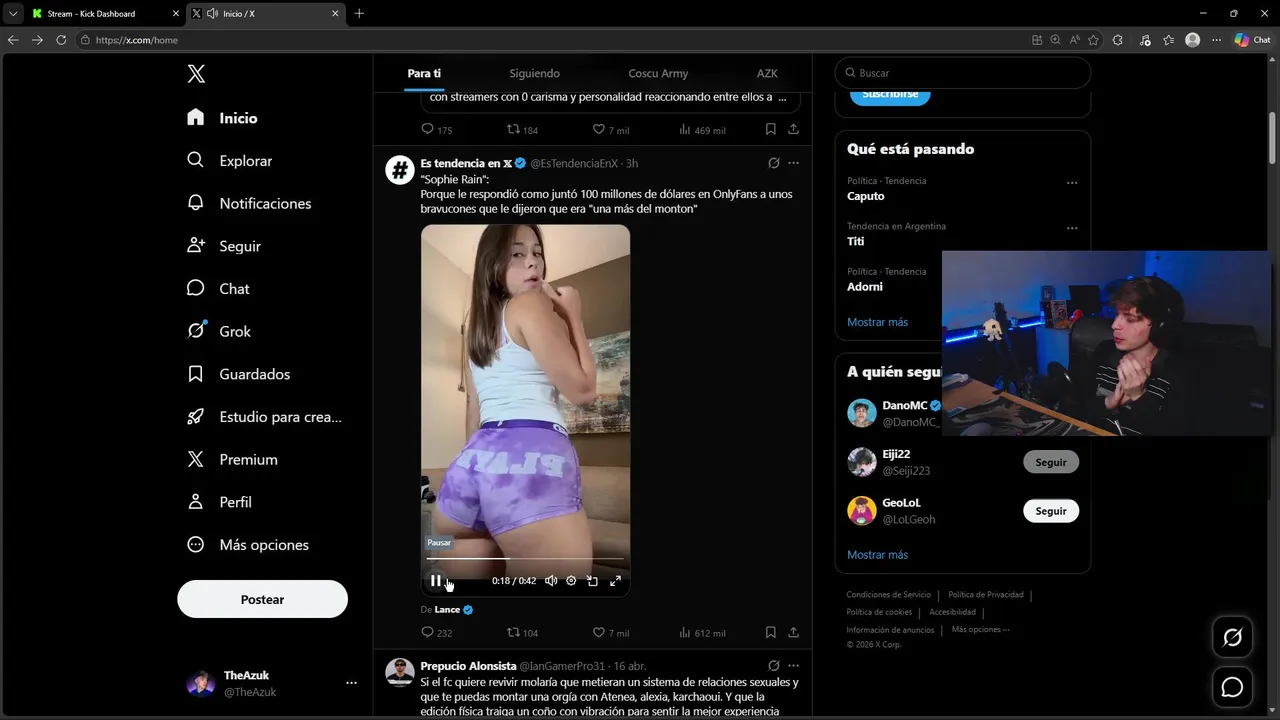This screenshot has height=720, width=1280.
Task: Open Notificaciones in the sidebar
Action: click(250, 203)
